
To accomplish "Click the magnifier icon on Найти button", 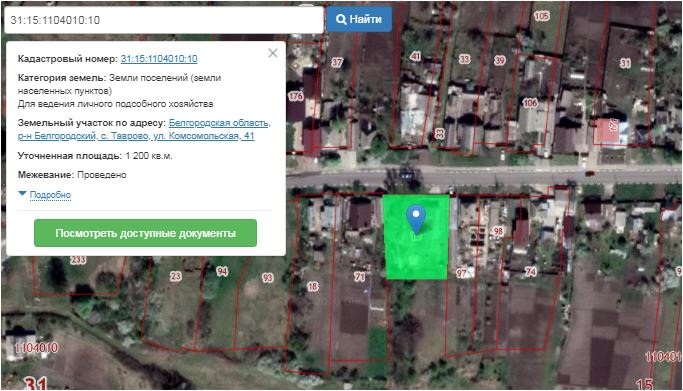I will click(x=342, y=20).
